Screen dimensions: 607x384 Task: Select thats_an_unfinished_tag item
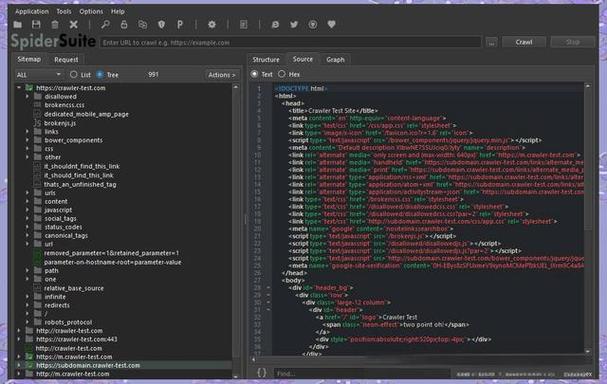pyautogui.click(x=80, y=184)
